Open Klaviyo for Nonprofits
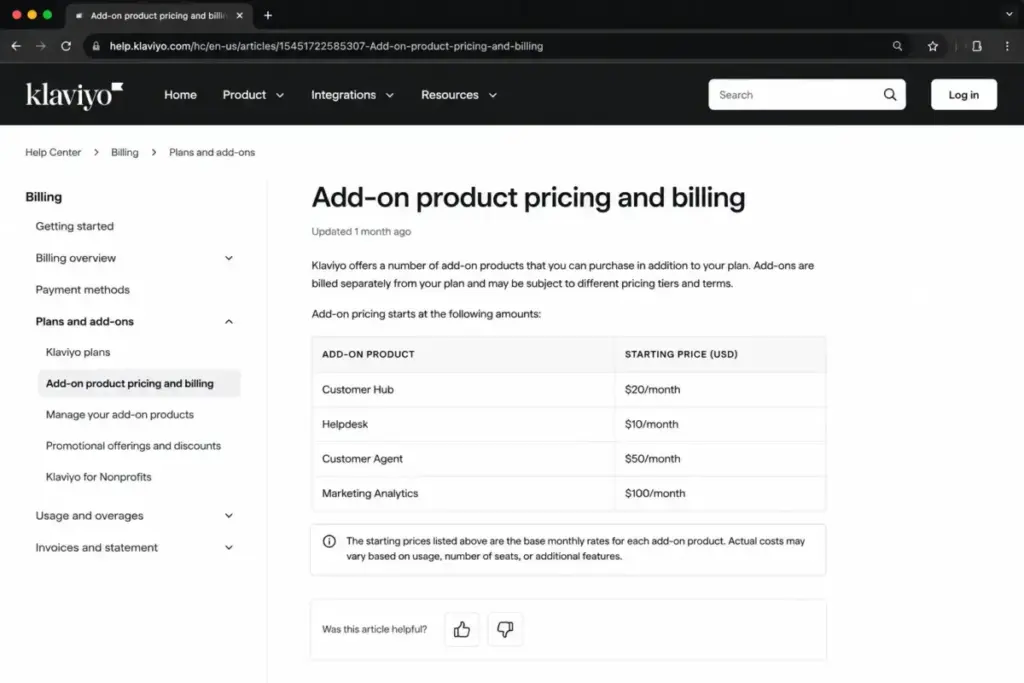Image resolution: width=1024 pixels, height=683 pixels. point(99,477)
